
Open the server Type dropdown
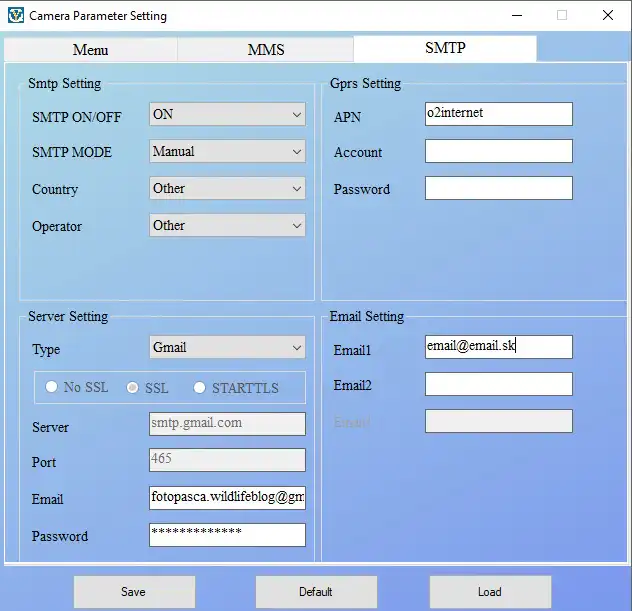[x=227, y=348]
